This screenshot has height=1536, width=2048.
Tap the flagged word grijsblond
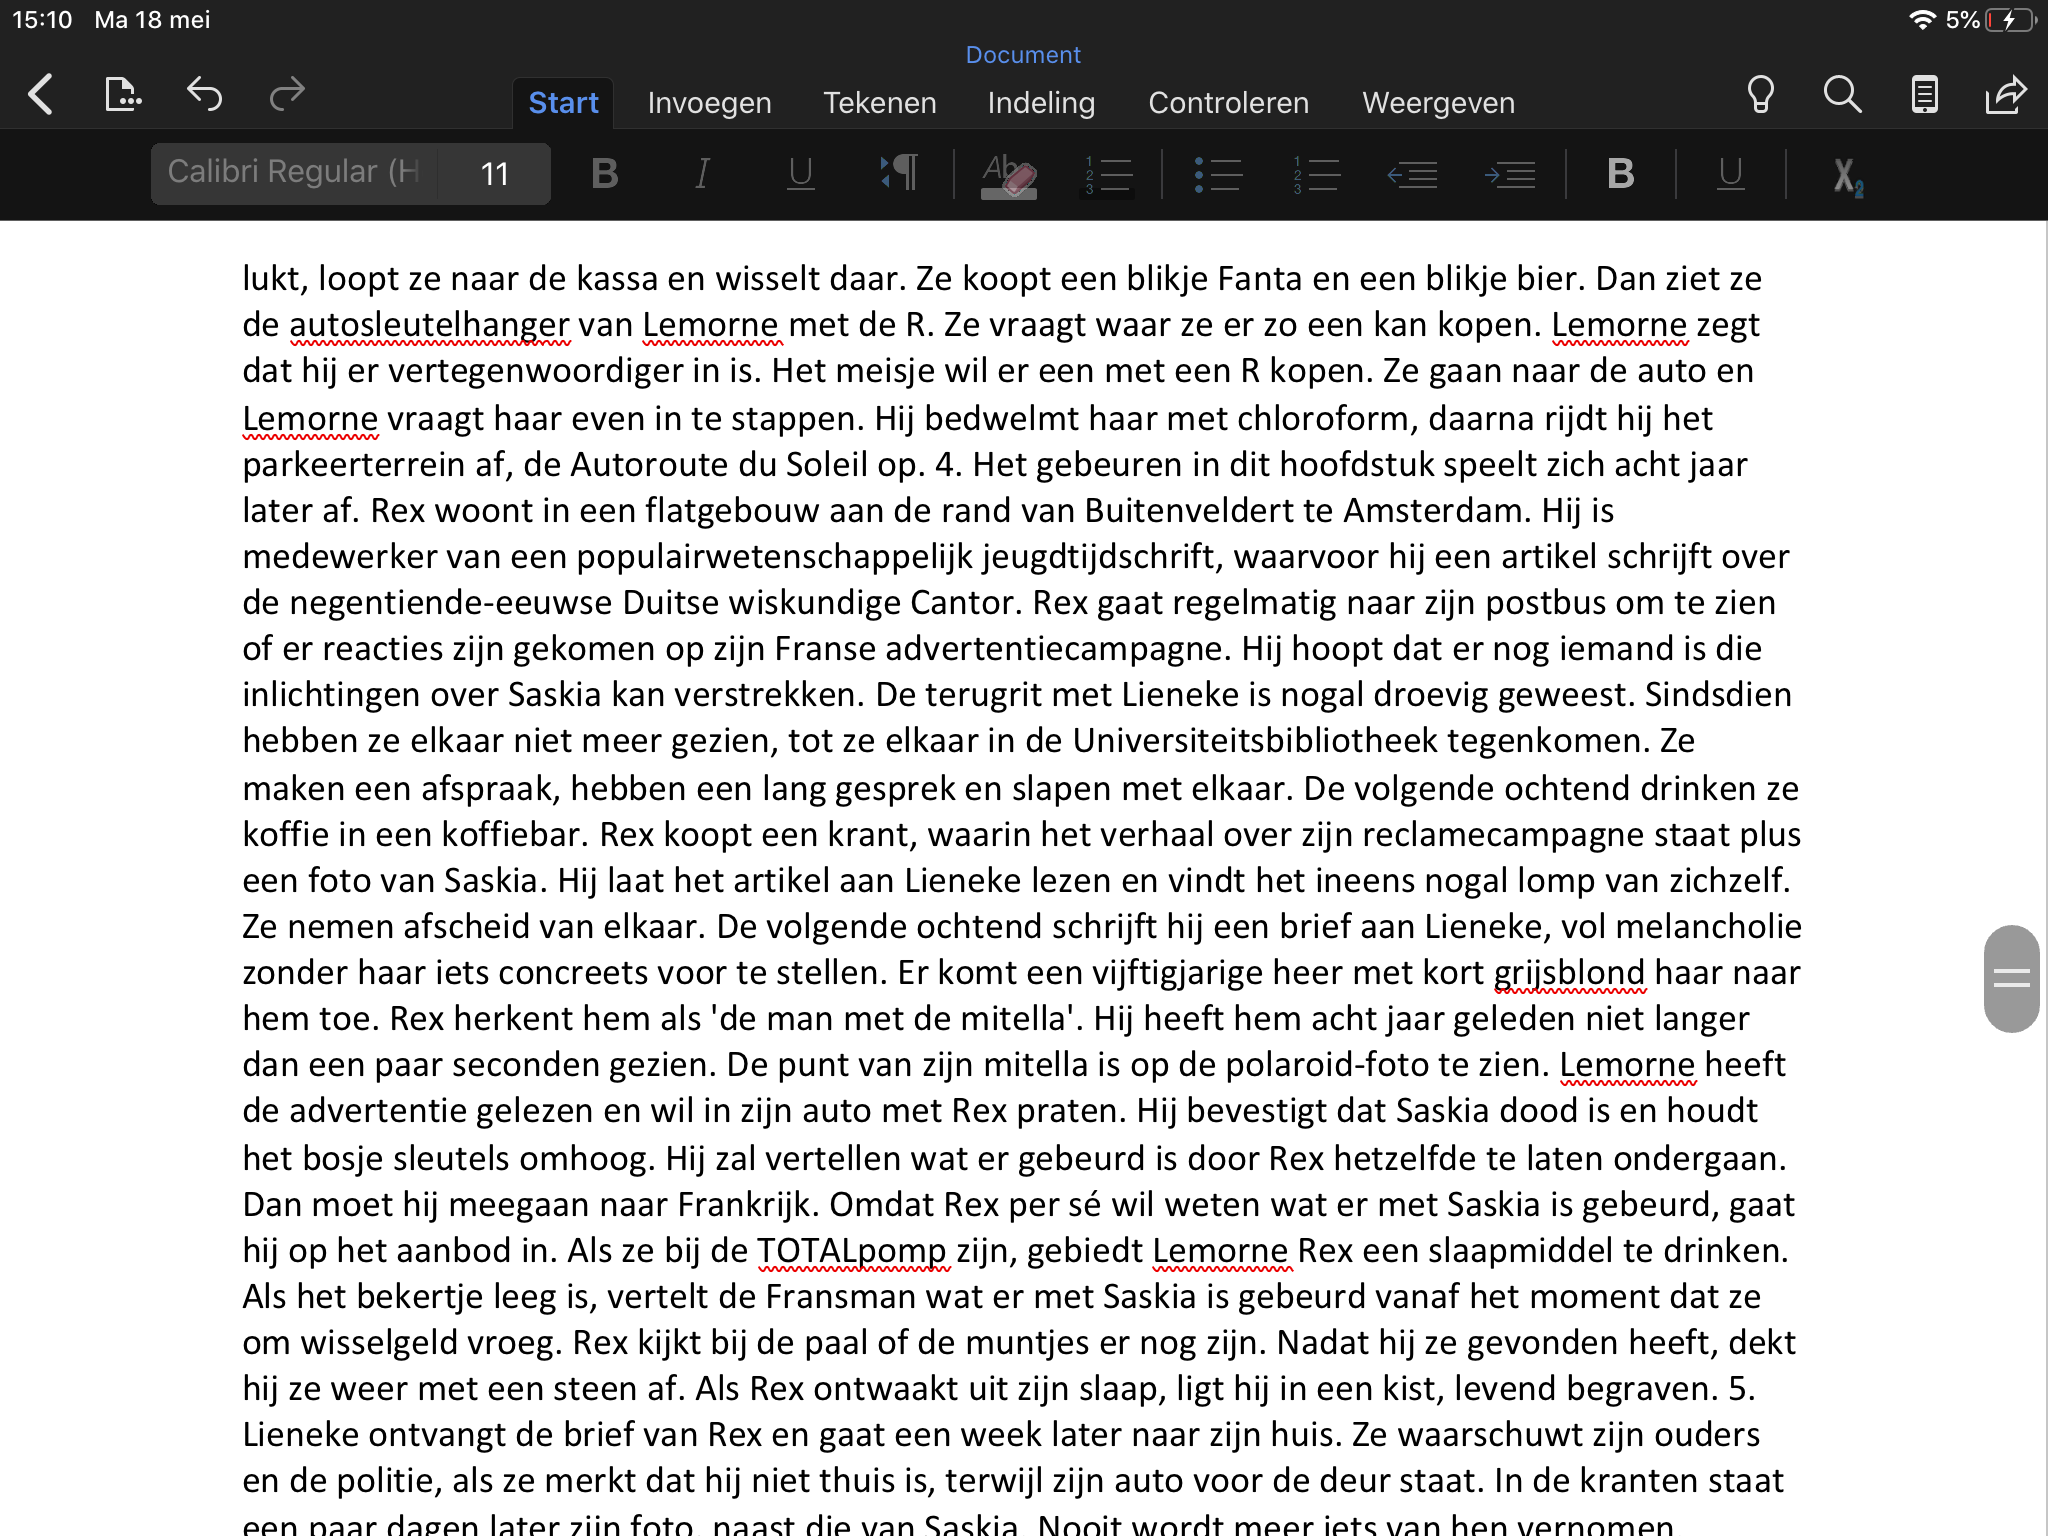pos(1569,973)
